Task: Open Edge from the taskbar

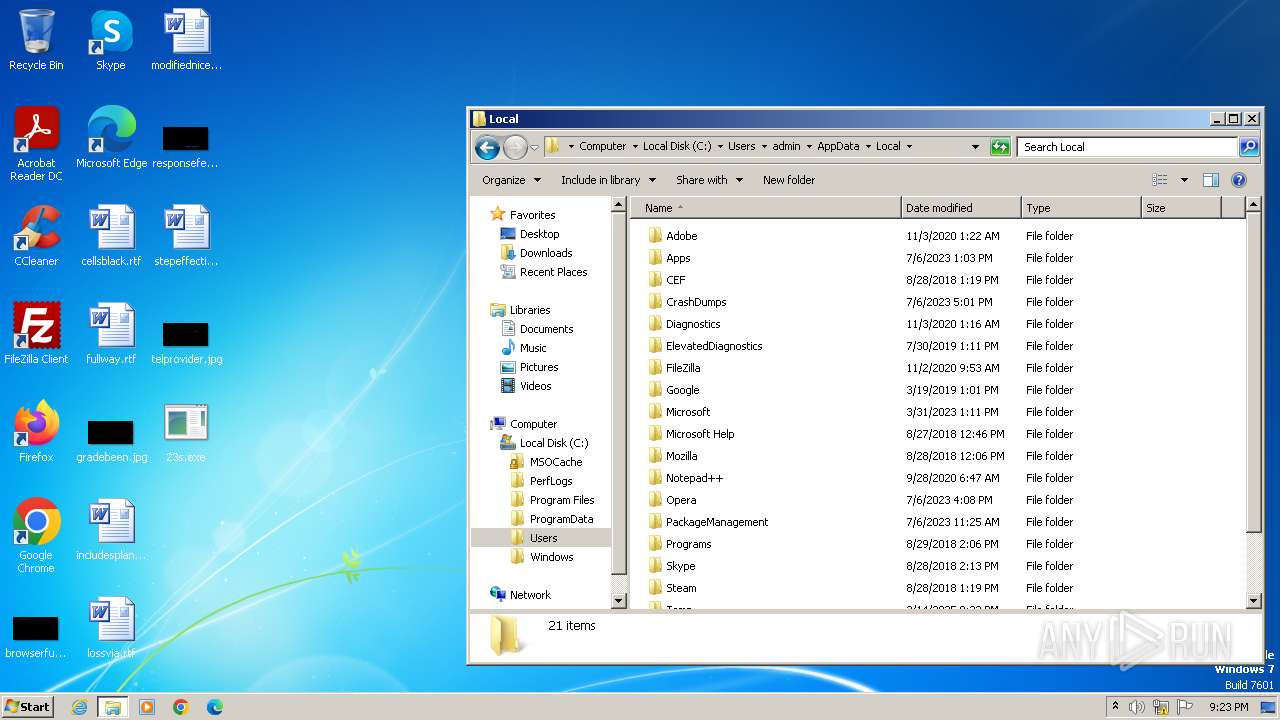Action: click(x=214, y=707)
